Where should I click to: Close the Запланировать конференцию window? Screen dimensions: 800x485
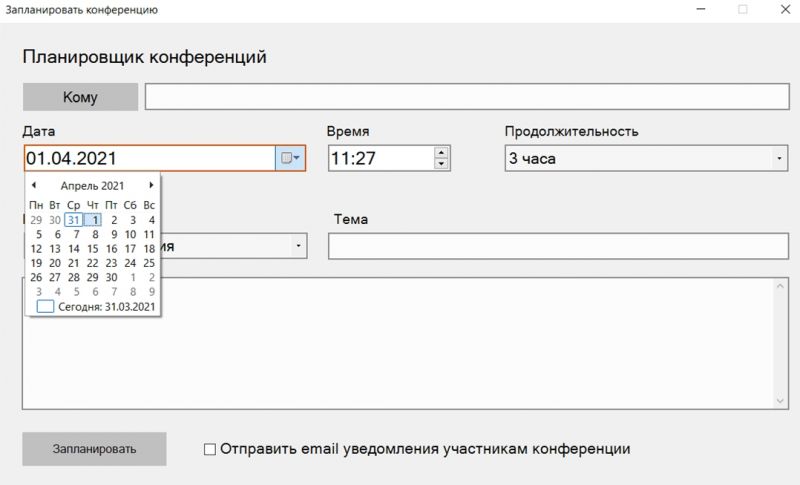point(785,9)
